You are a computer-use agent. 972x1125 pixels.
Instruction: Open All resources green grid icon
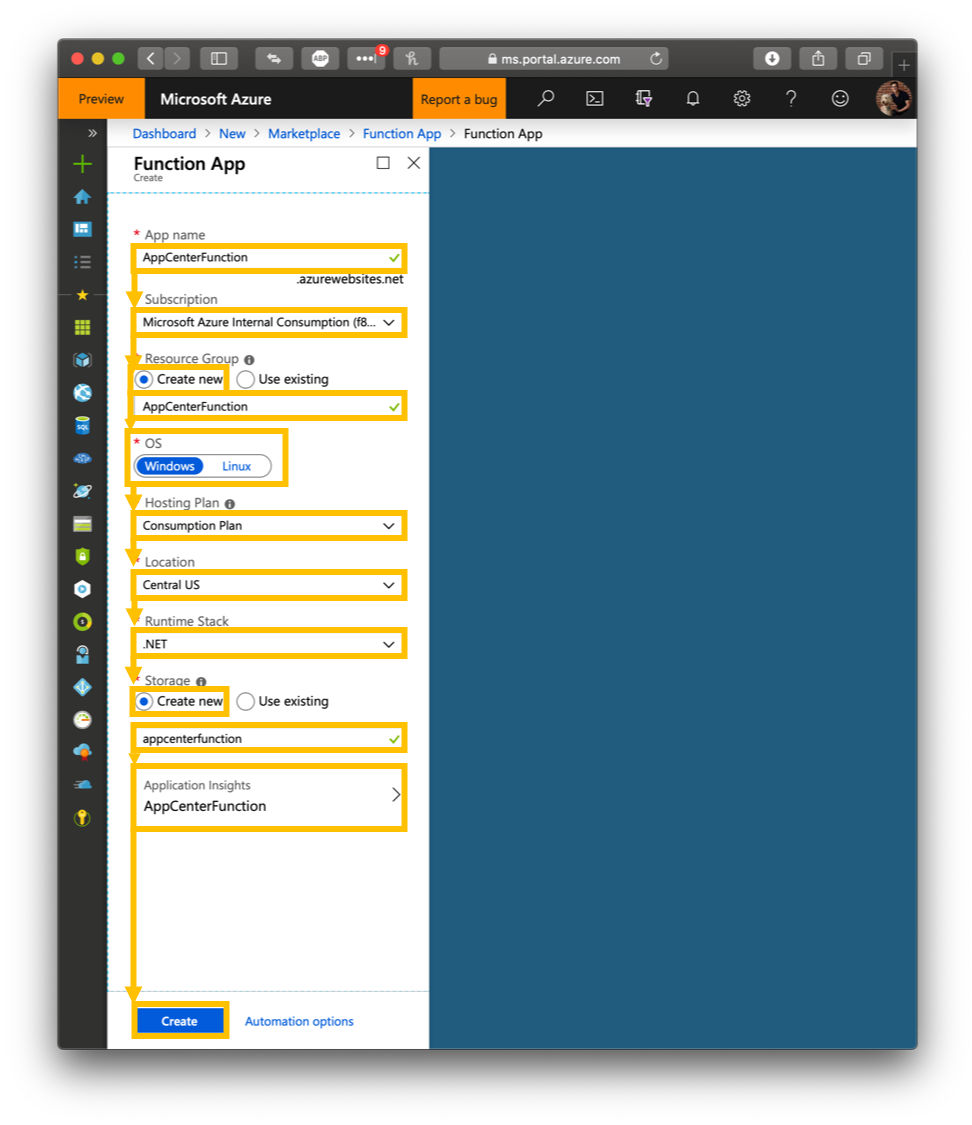pyautogui.click(x=82, y=327)
